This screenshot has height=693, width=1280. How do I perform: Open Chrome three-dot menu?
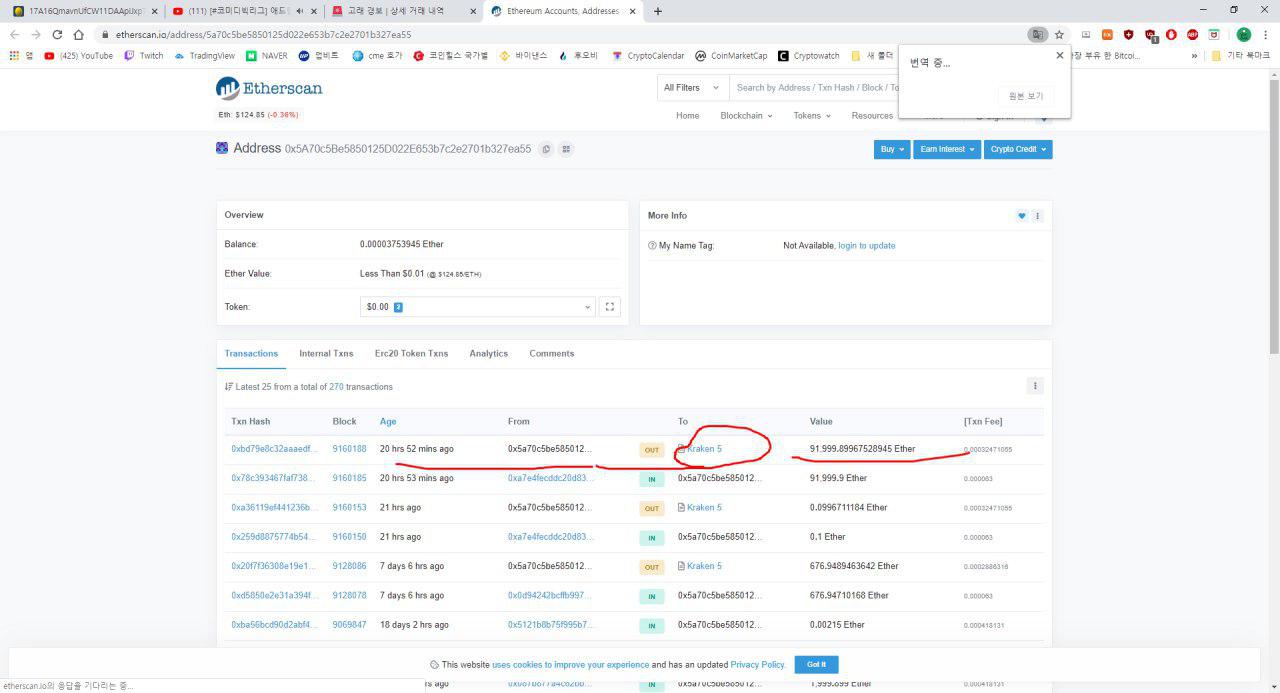click(x=1265, y=34)
